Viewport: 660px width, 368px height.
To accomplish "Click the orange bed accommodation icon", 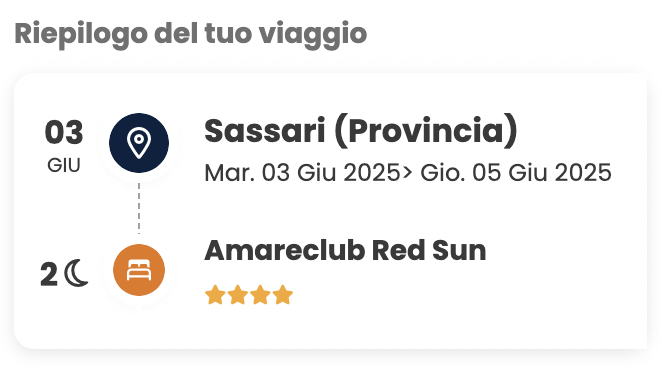I will (139, 270).
